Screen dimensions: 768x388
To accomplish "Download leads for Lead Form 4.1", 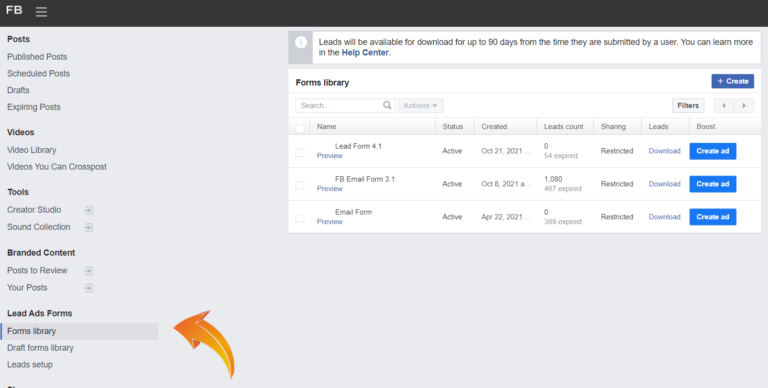I will coord(664,151).
